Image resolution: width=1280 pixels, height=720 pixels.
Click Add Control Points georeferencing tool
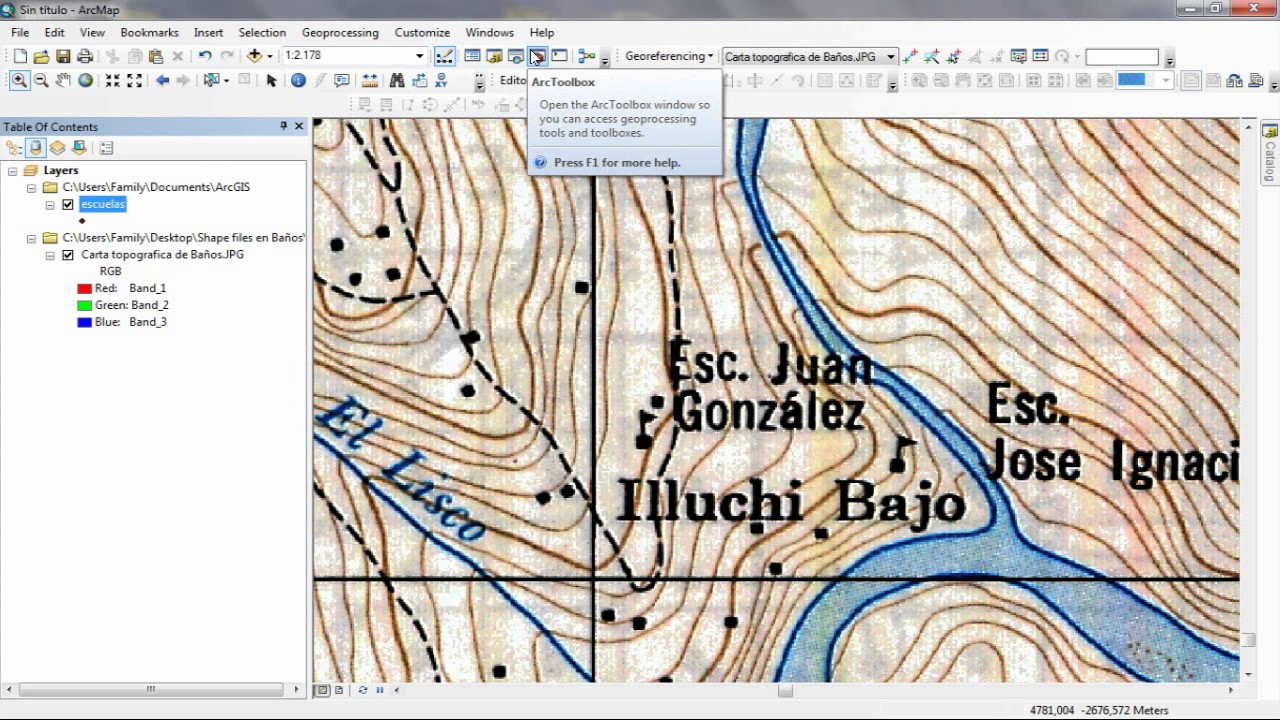909,56
